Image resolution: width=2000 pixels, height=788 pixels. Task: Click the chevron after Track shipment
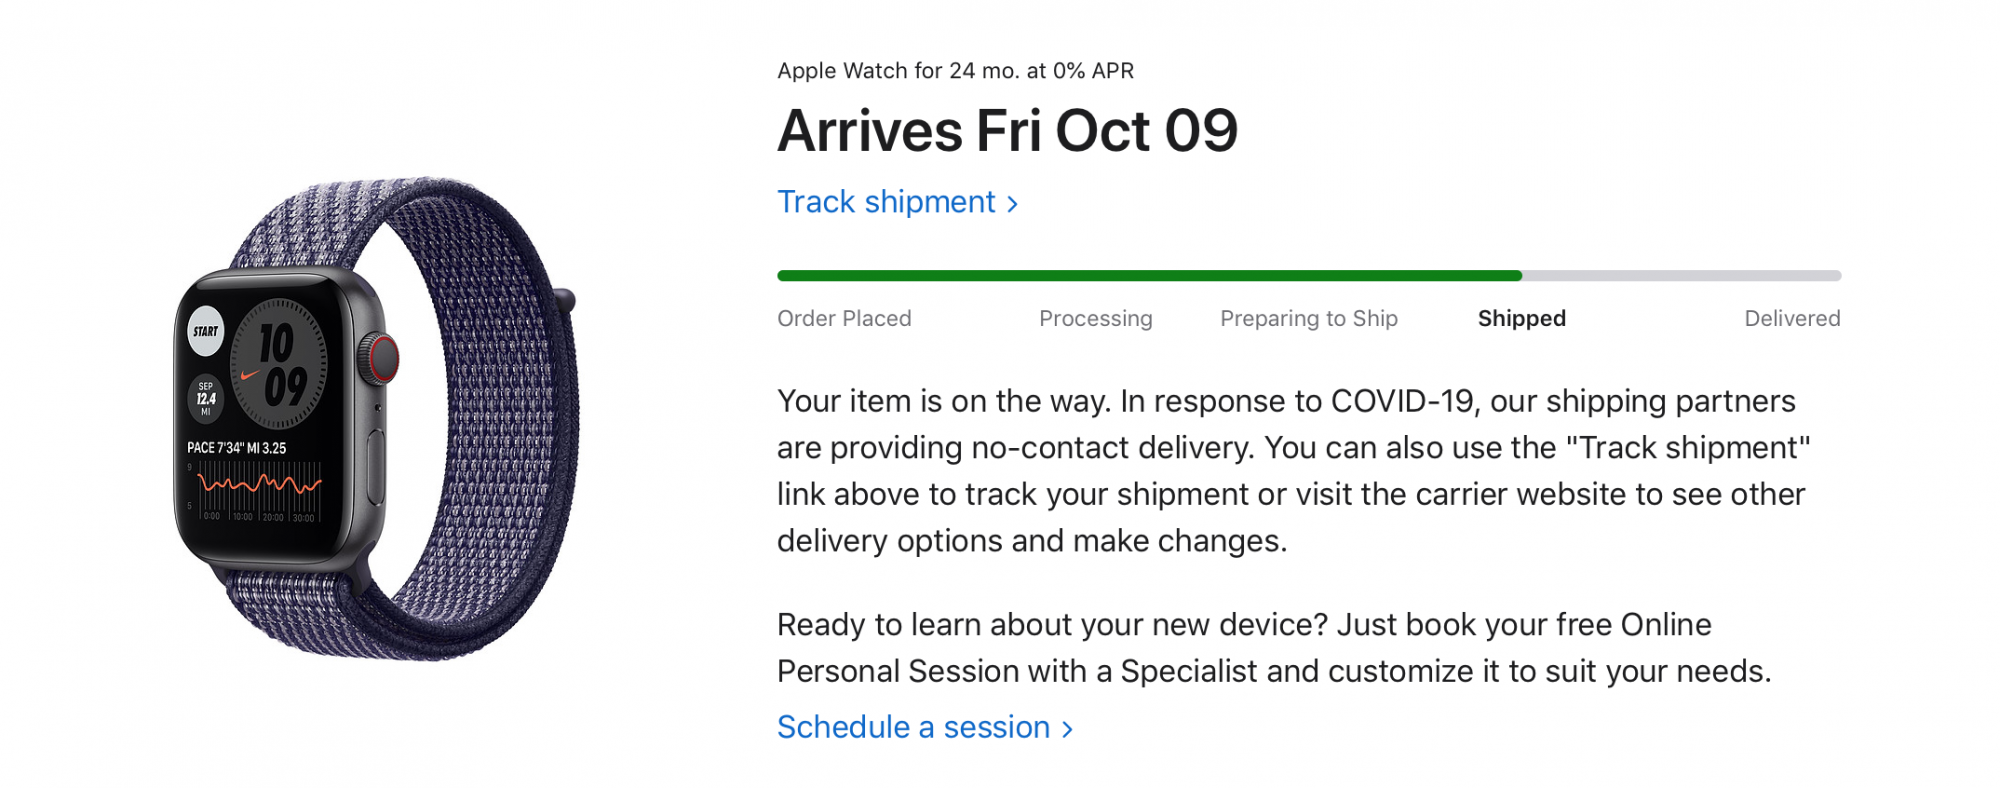[1012, 204]
